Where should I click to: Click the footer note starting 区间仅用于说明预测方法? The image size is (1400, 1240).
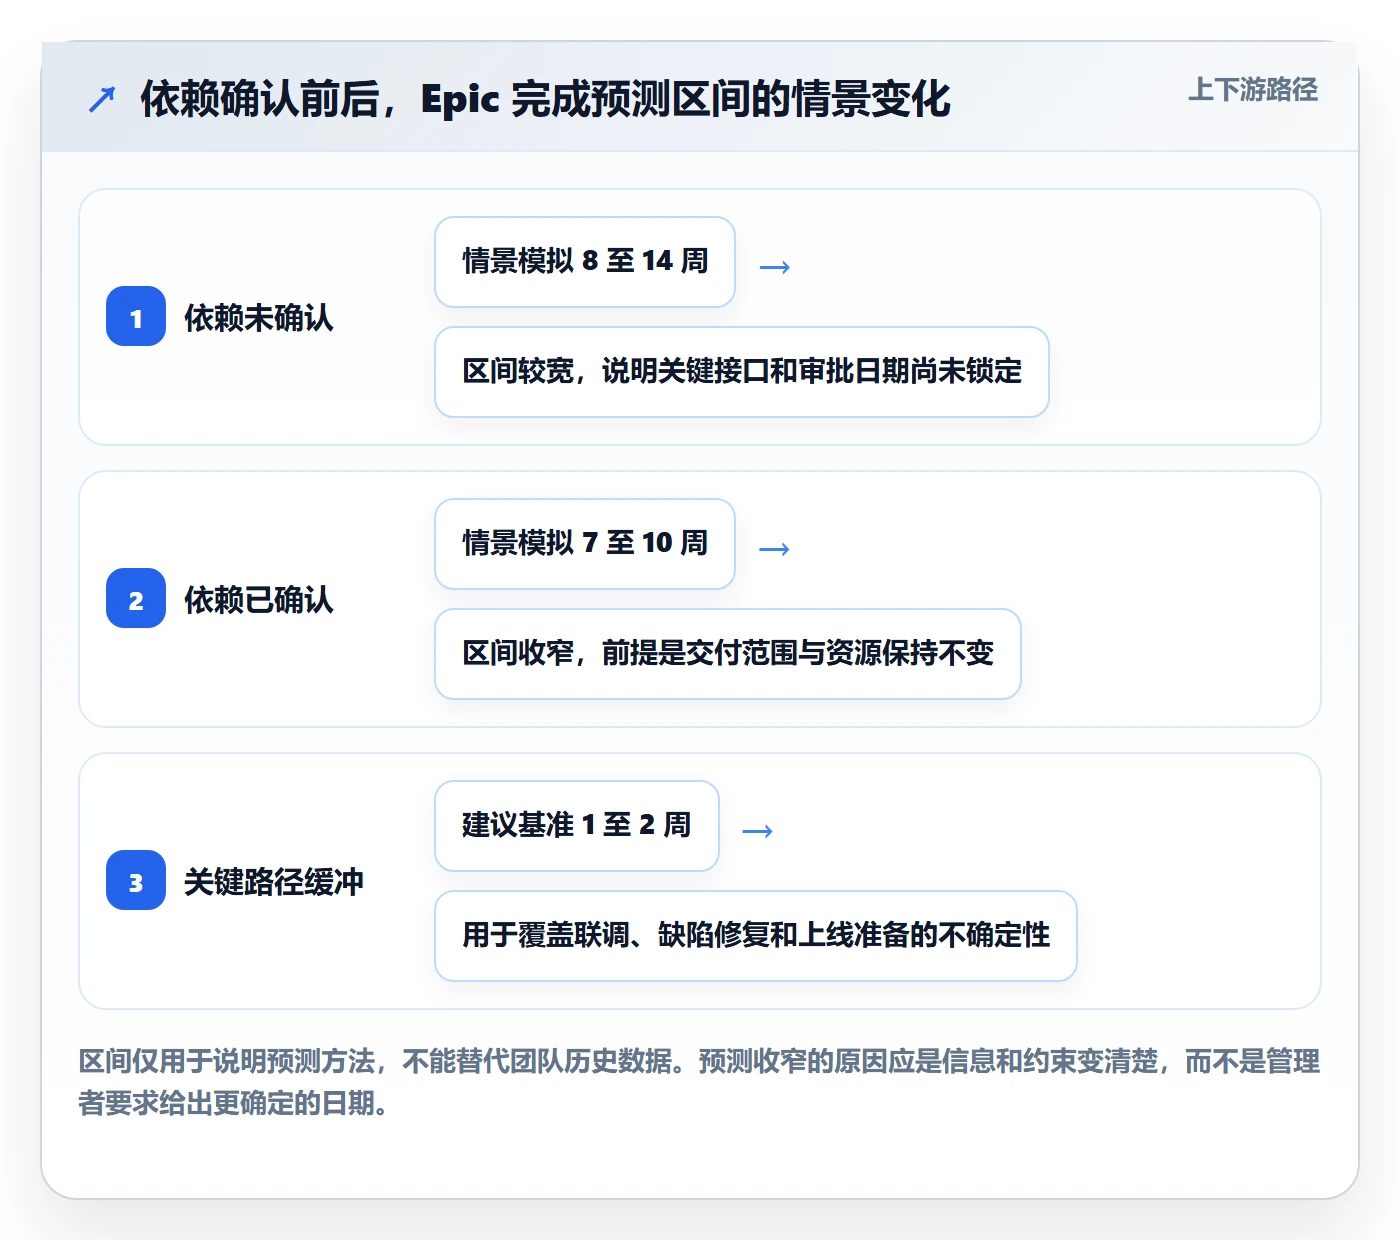click(x=699, y=1082)
